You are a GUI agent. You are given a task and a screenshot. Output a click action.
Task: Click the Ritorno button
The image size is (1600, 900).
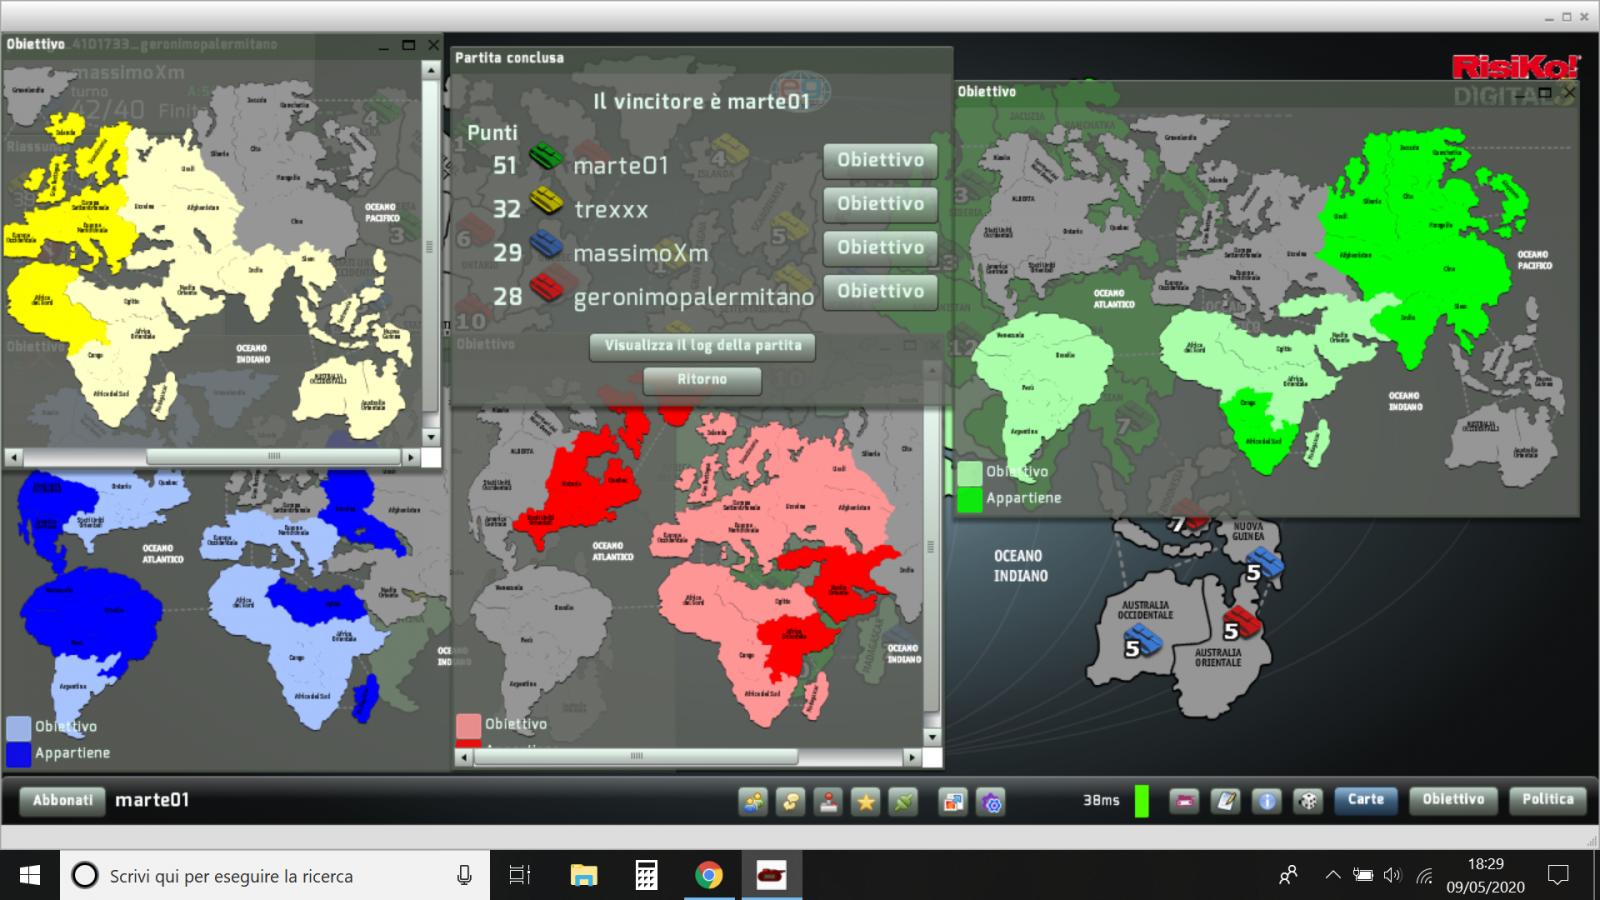pos(702,380)
